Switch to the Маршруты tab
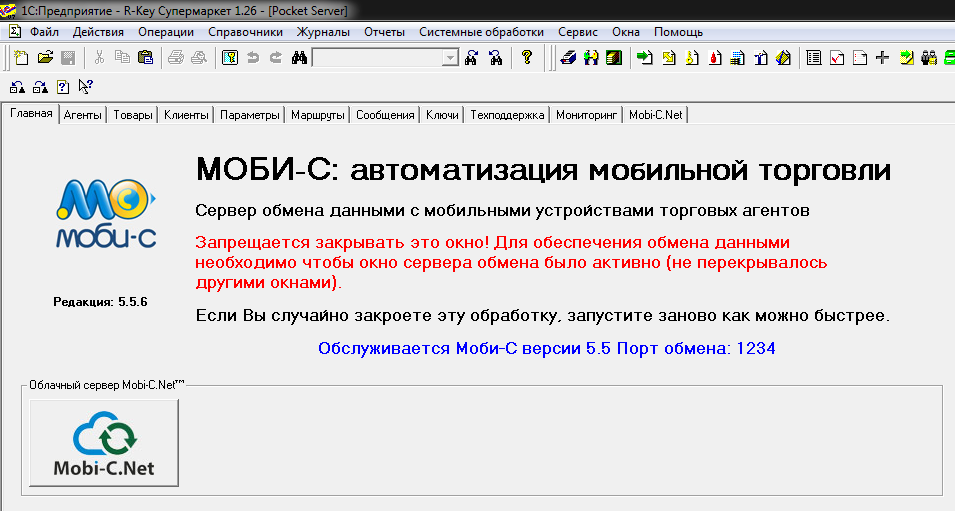The image size is (955, 511). [x=317, y=115]
